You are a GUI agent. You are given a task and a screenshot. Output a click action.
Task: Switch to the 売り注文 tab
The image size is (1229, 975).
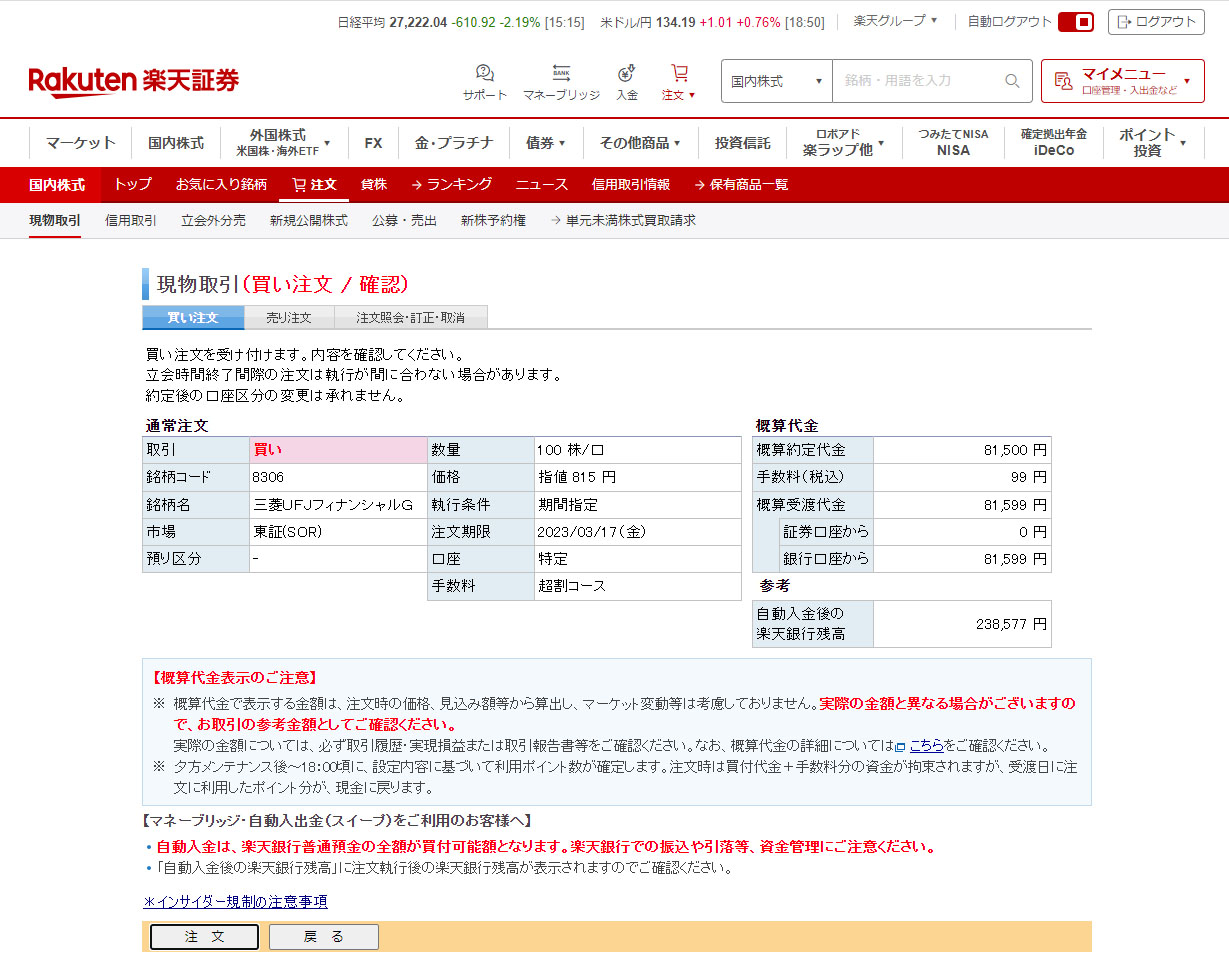(x=289, y=318)
